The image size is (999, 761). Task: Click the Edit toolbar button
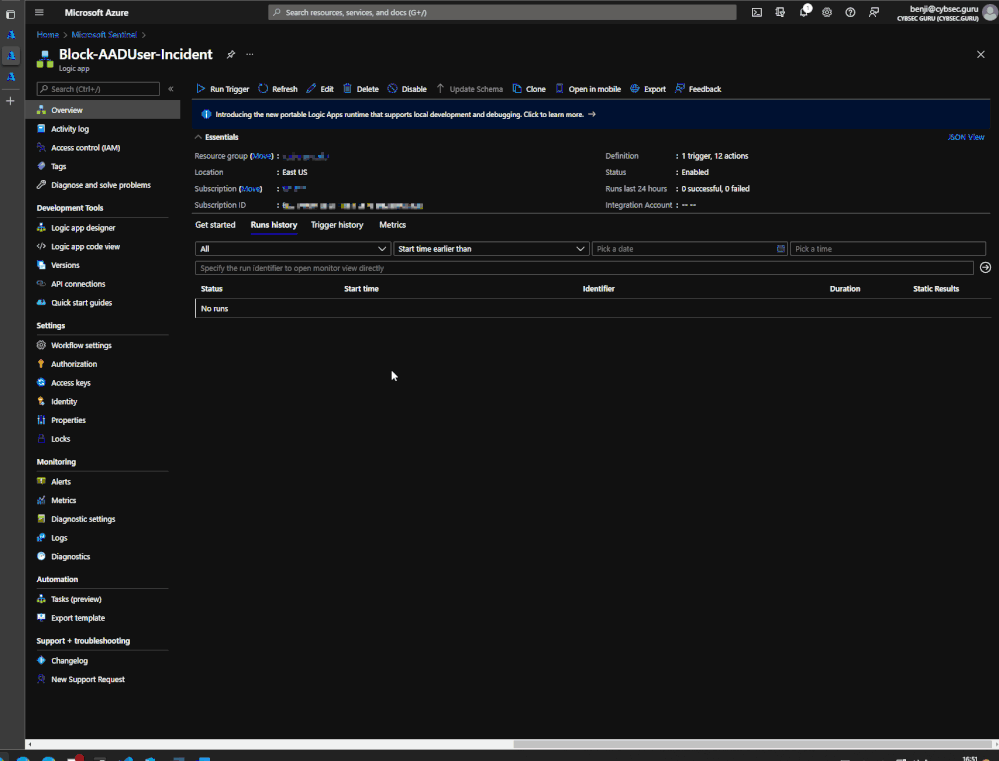pos(320,89)
